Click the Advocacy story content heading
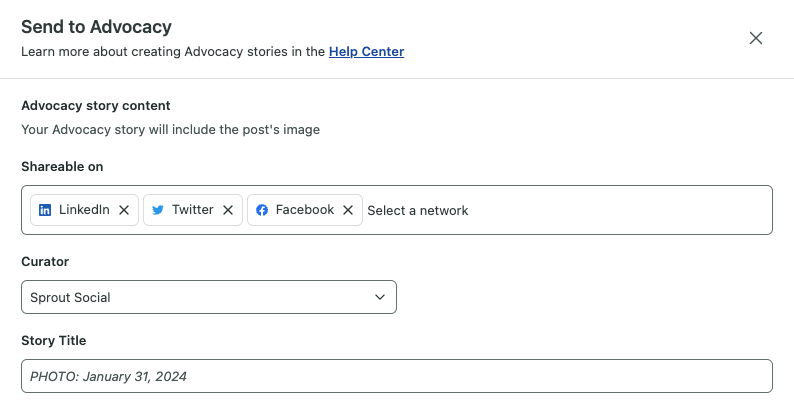Image resolution: width=794 pixels, height=405 pixels. click(96, 106)
